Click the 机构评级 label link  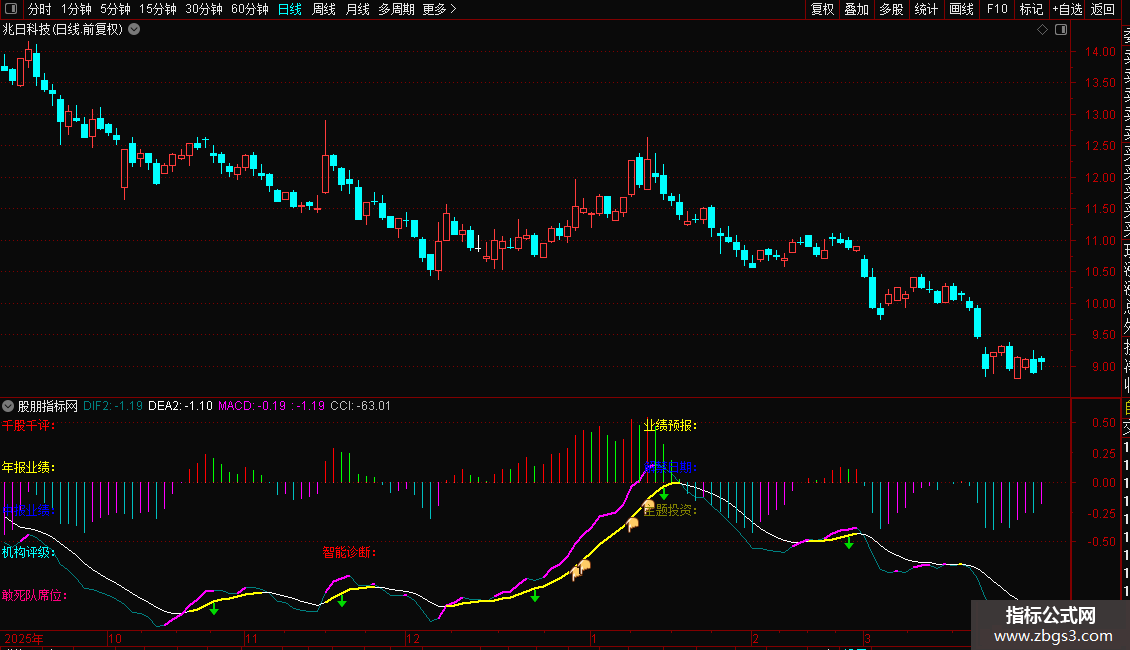click(x=28, y=551)
